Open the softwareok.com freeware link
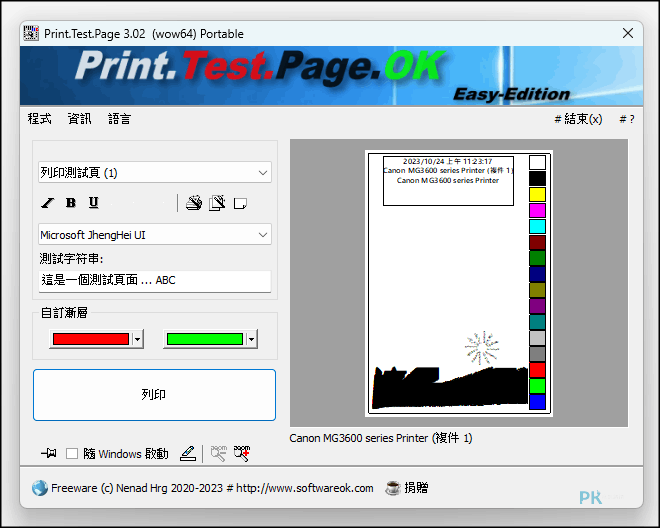The width and height of the screenshot is (660, 528). 212,488
